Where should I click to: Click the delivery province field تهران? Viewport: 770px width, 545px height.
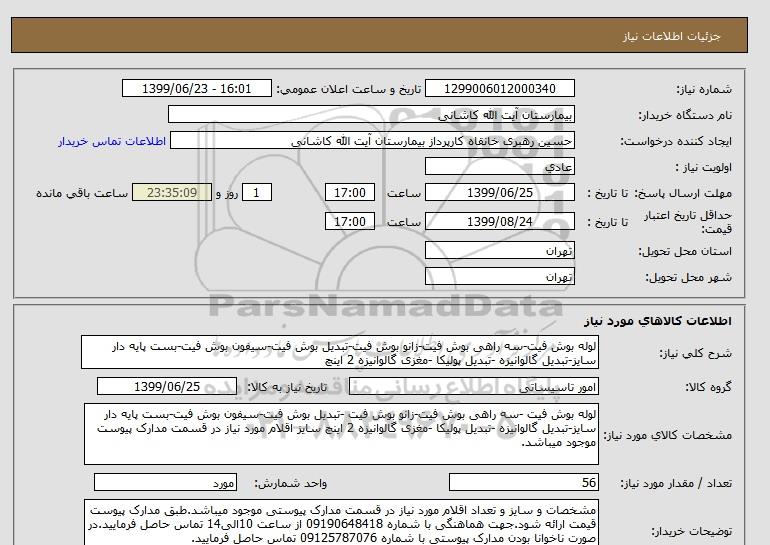point(499,250)
